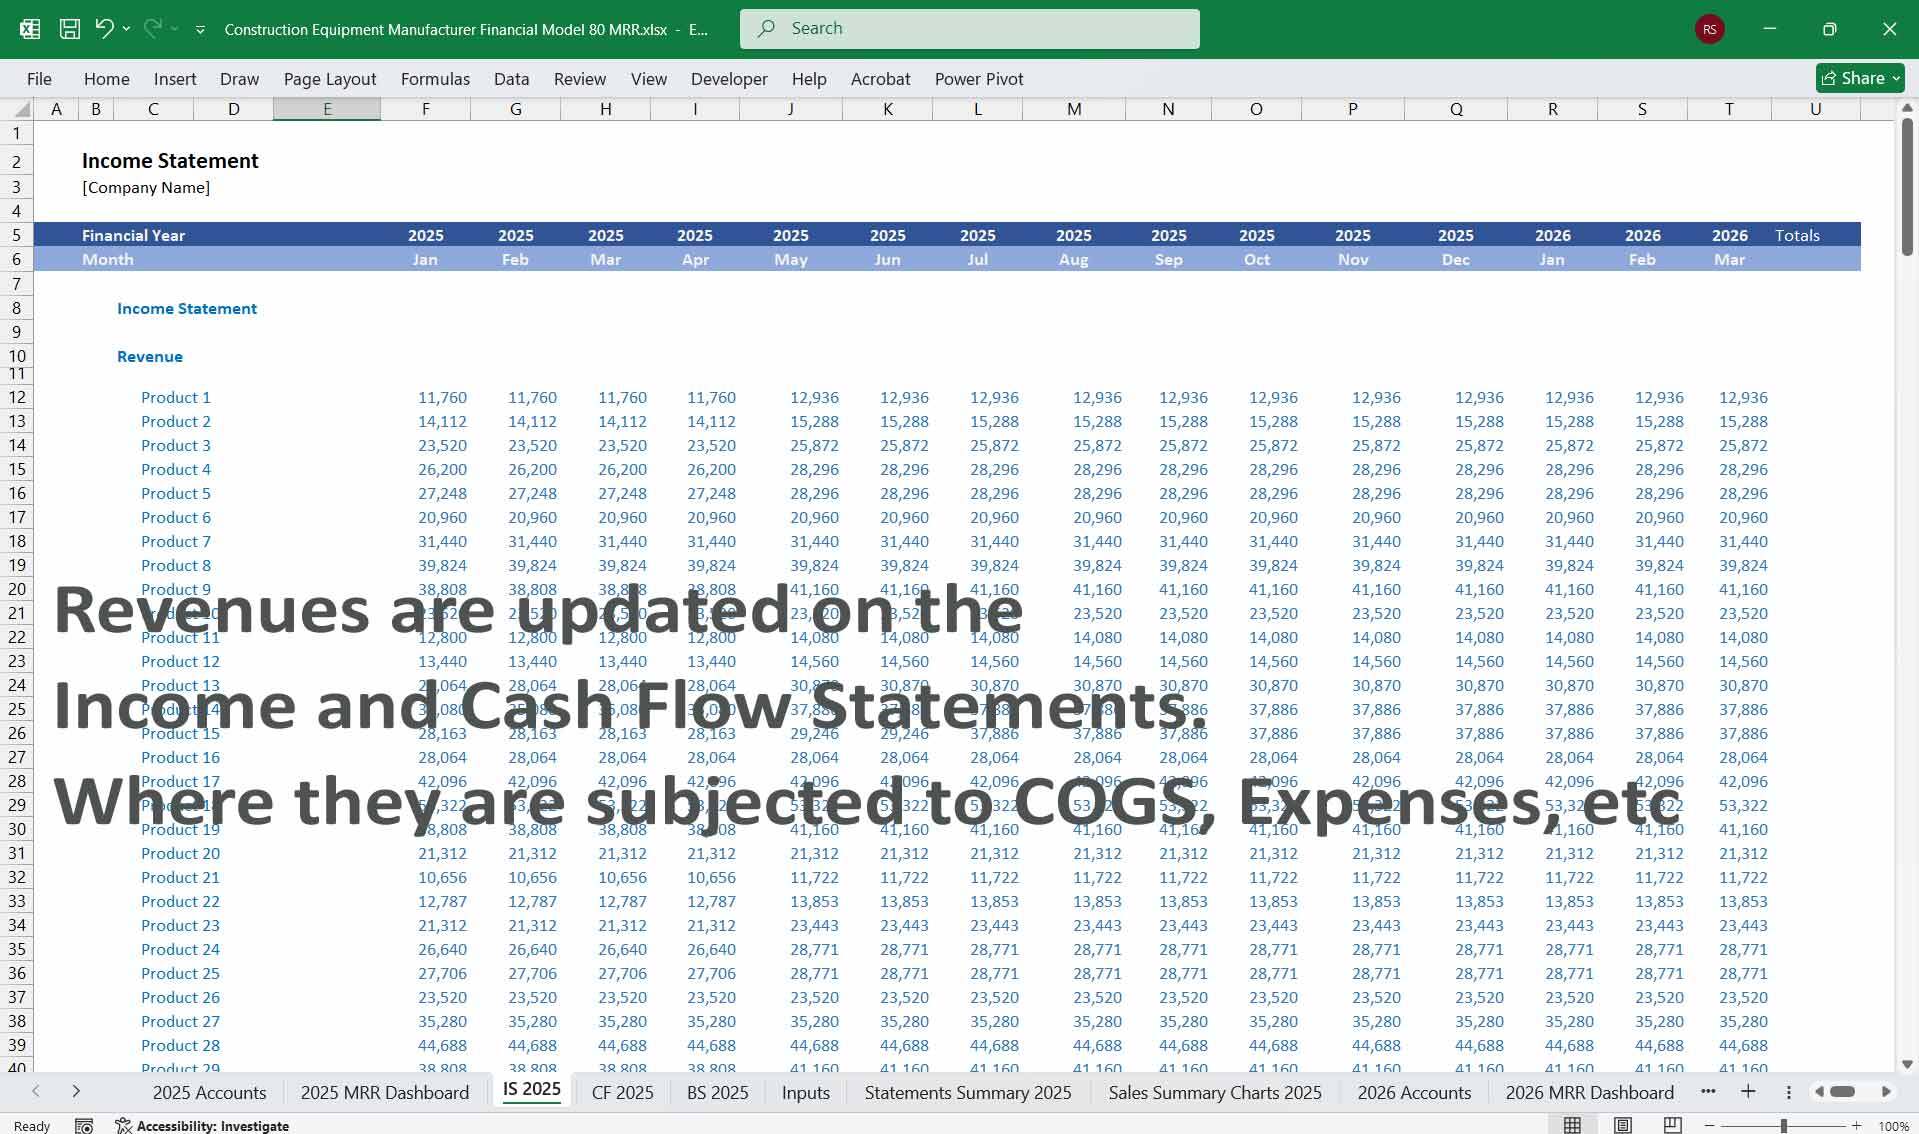1919x1134 pixels.
Task: Open the Redo history dropdown arrow
Action: 174,29
